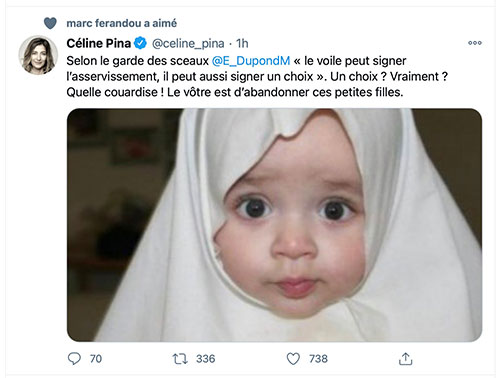Click "Selon le garde des sceaux" text

(137, 61)
